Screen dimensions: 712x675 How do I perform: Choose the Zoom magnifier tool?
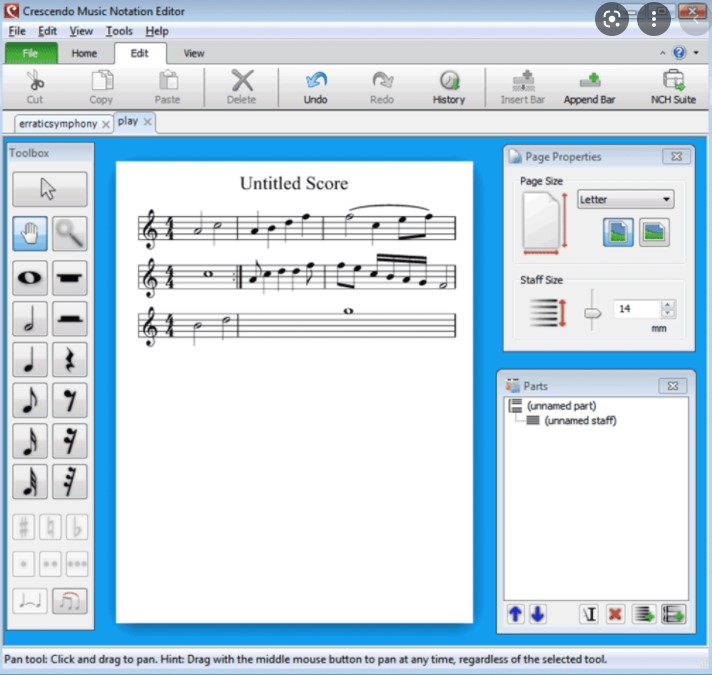69,234
